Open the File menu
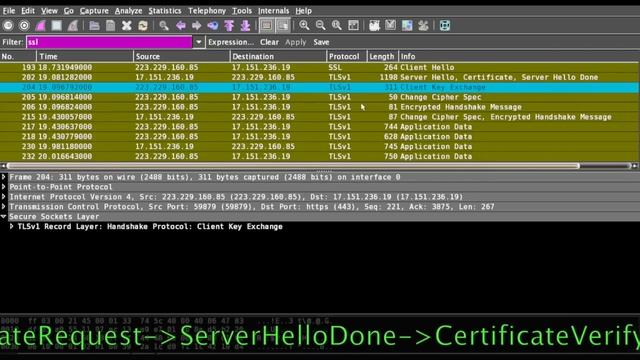This screenshot has height=360, width=640. 9,11
